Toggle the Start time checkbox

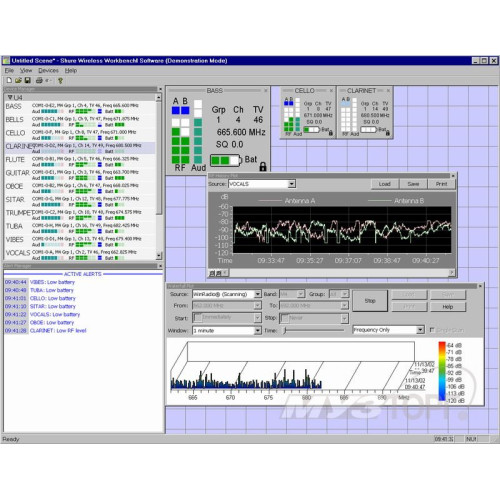(x=197, y=318)
